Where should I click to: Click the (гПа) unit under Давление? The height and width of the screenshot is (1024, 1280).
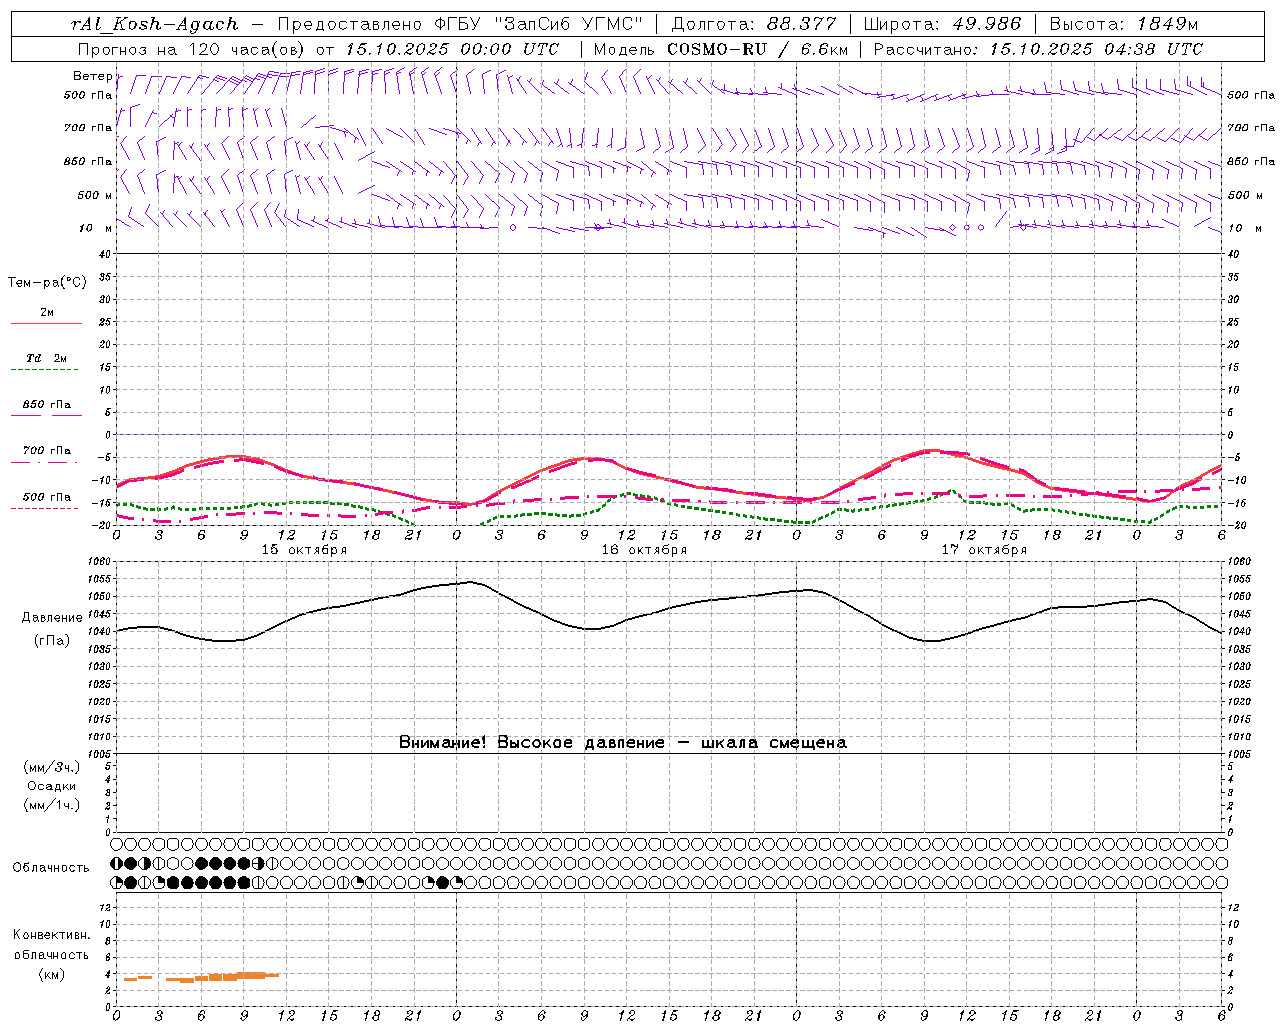[51, 641]
